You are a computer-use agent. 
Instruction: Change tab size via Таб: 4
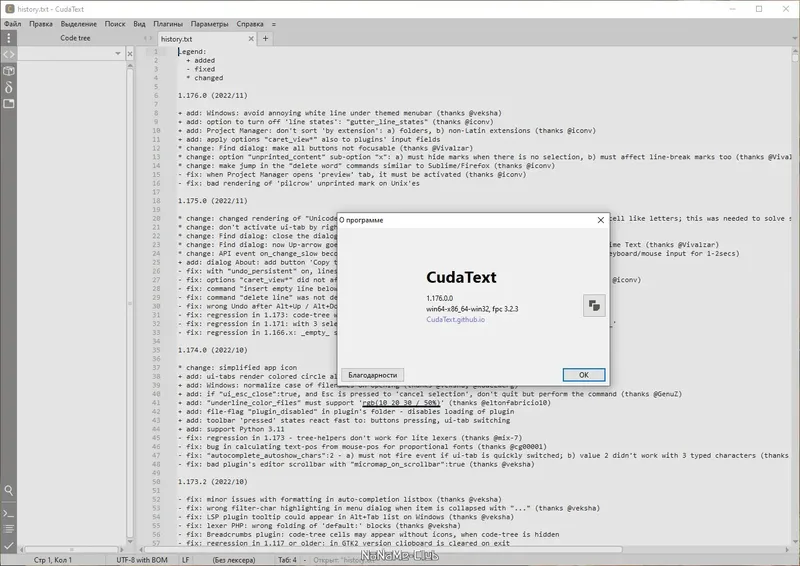pos(287,560)
